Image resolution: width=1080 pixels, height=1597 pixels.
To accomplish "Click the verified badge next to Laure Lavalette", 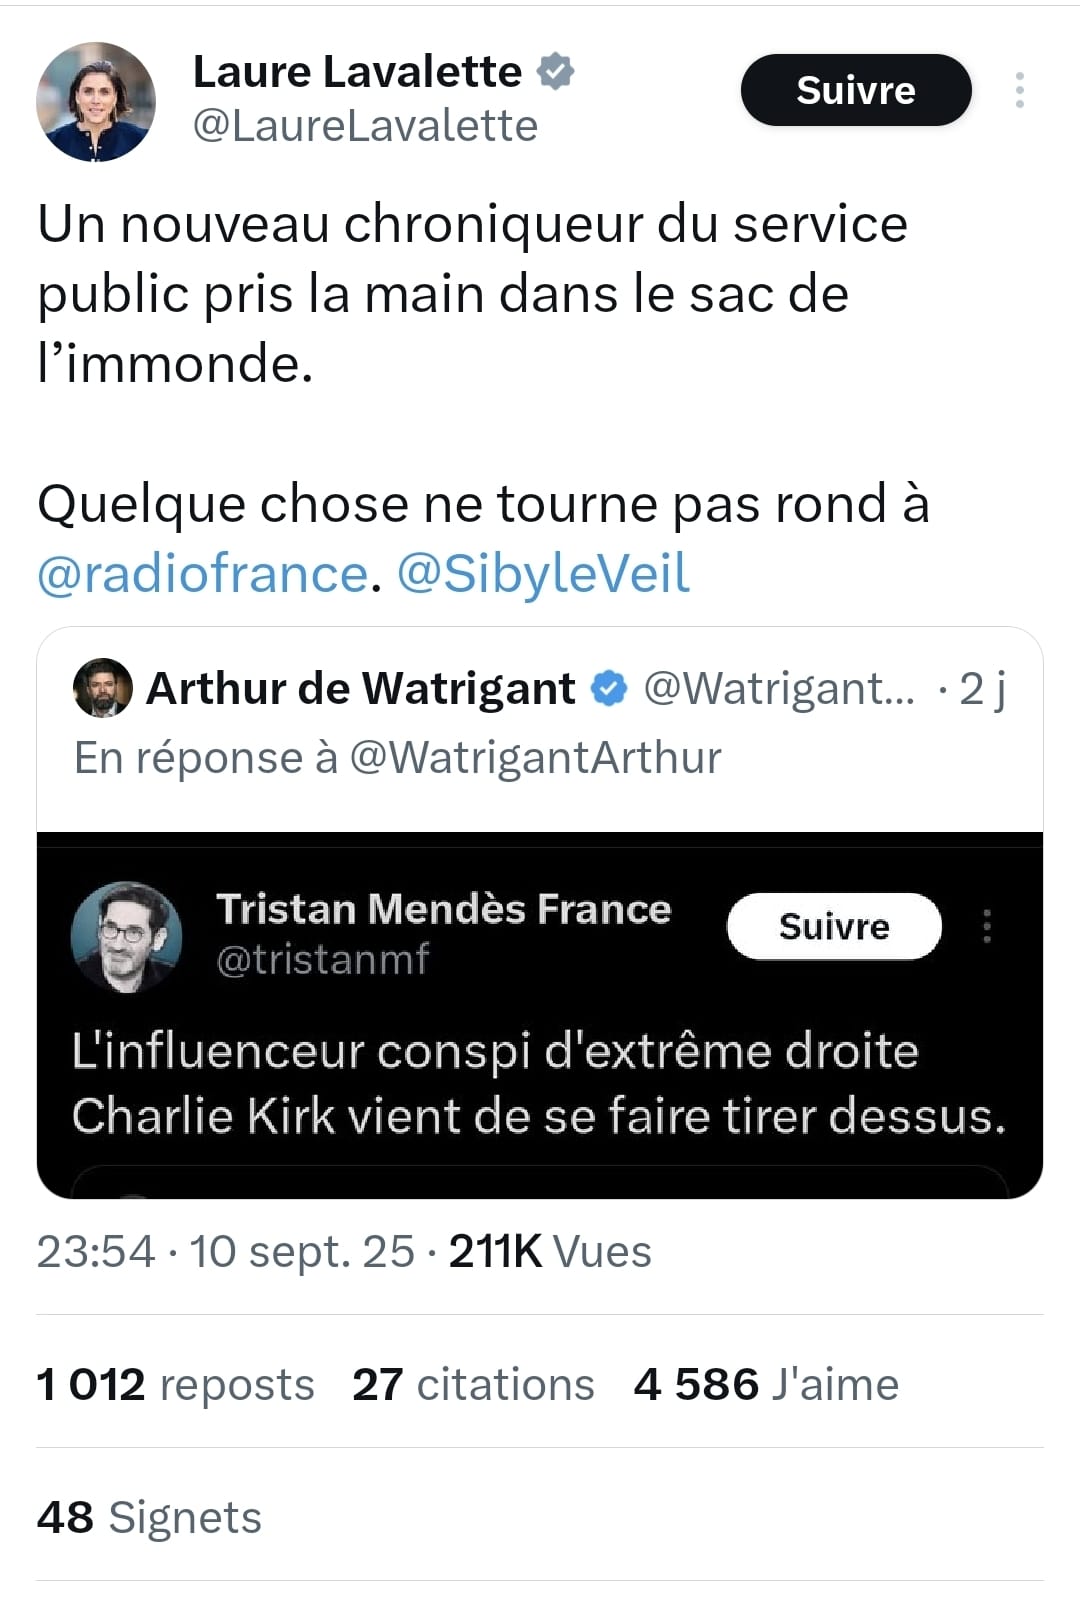I will (556, 72).
